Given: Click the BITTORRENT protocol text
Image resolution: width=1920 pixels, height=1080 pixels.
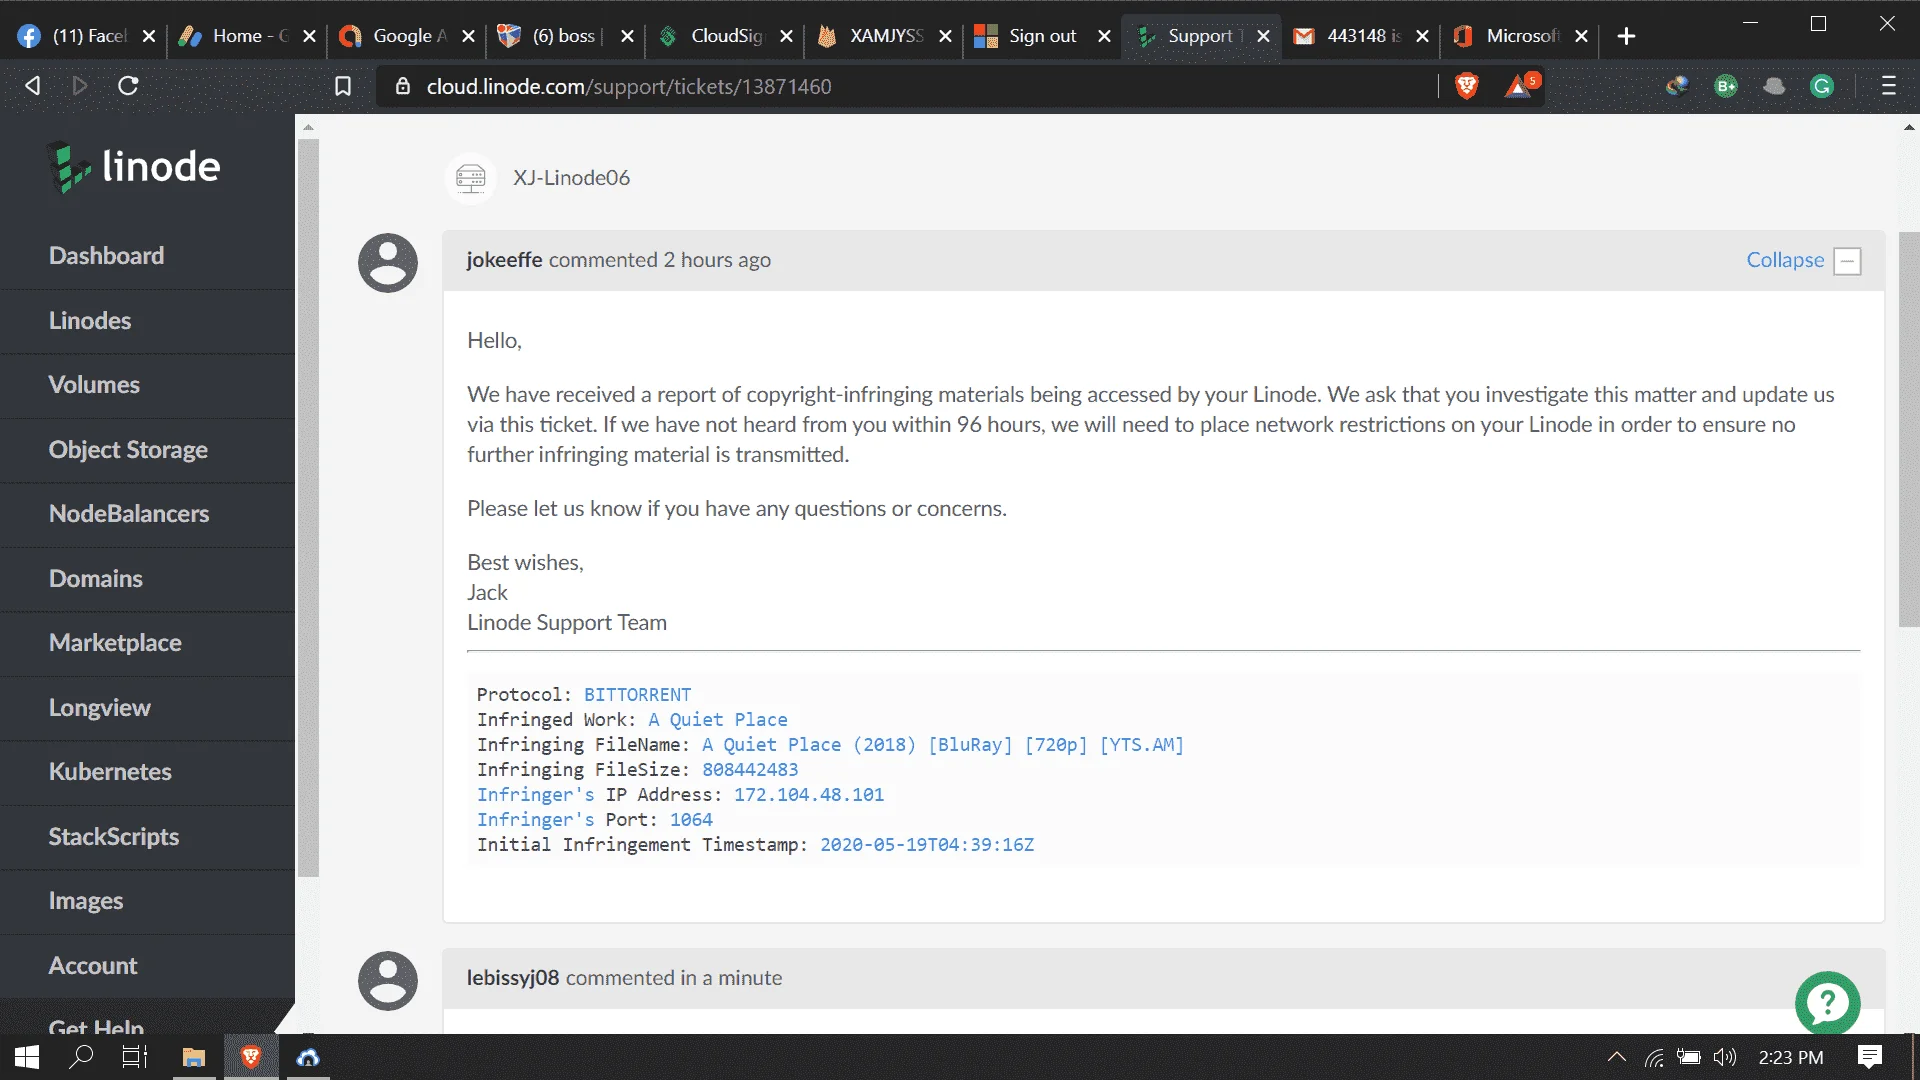Looking at the screenshot, I should [637, 695].
